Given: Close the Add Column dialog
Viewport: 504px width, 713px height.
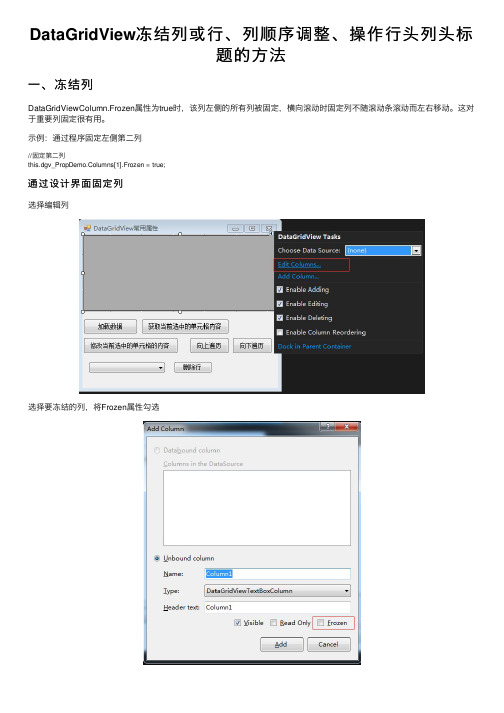Looking at the screenshot, I should click(347, 427).
